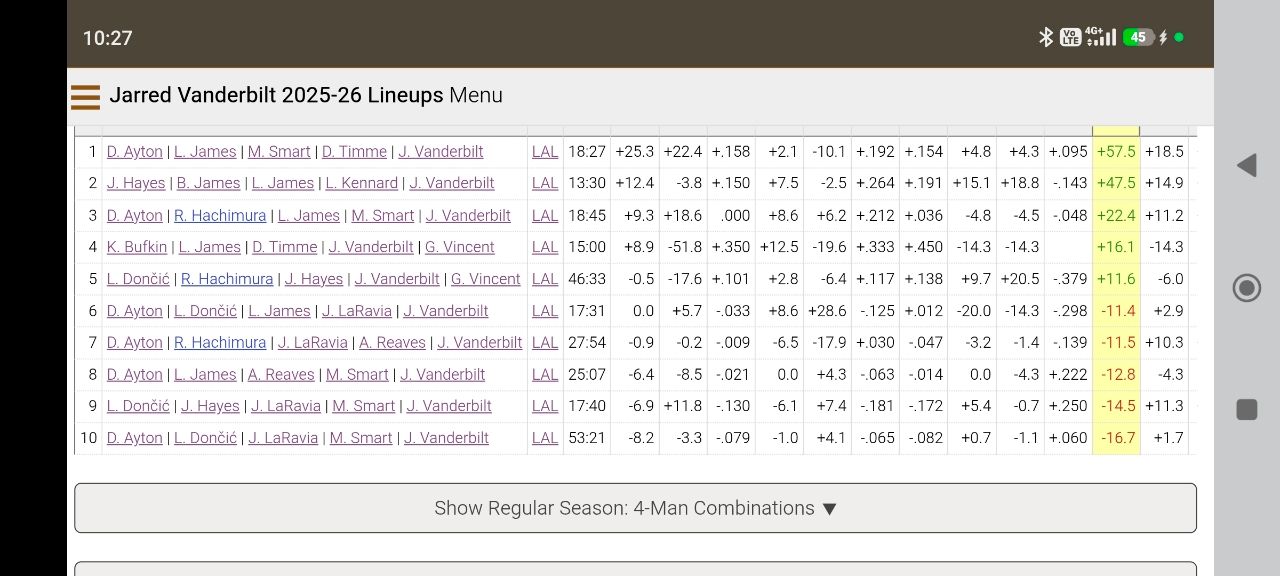
Task: Open the Menu label in header
Action: pos(476,96)
